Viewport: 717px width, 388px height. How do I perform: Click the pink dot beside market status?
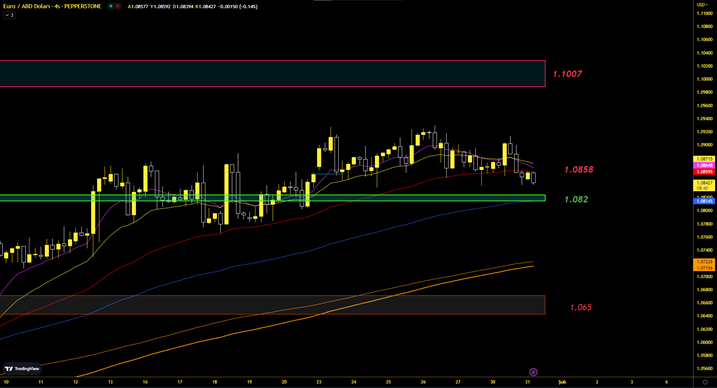click(x=118, y=6)
